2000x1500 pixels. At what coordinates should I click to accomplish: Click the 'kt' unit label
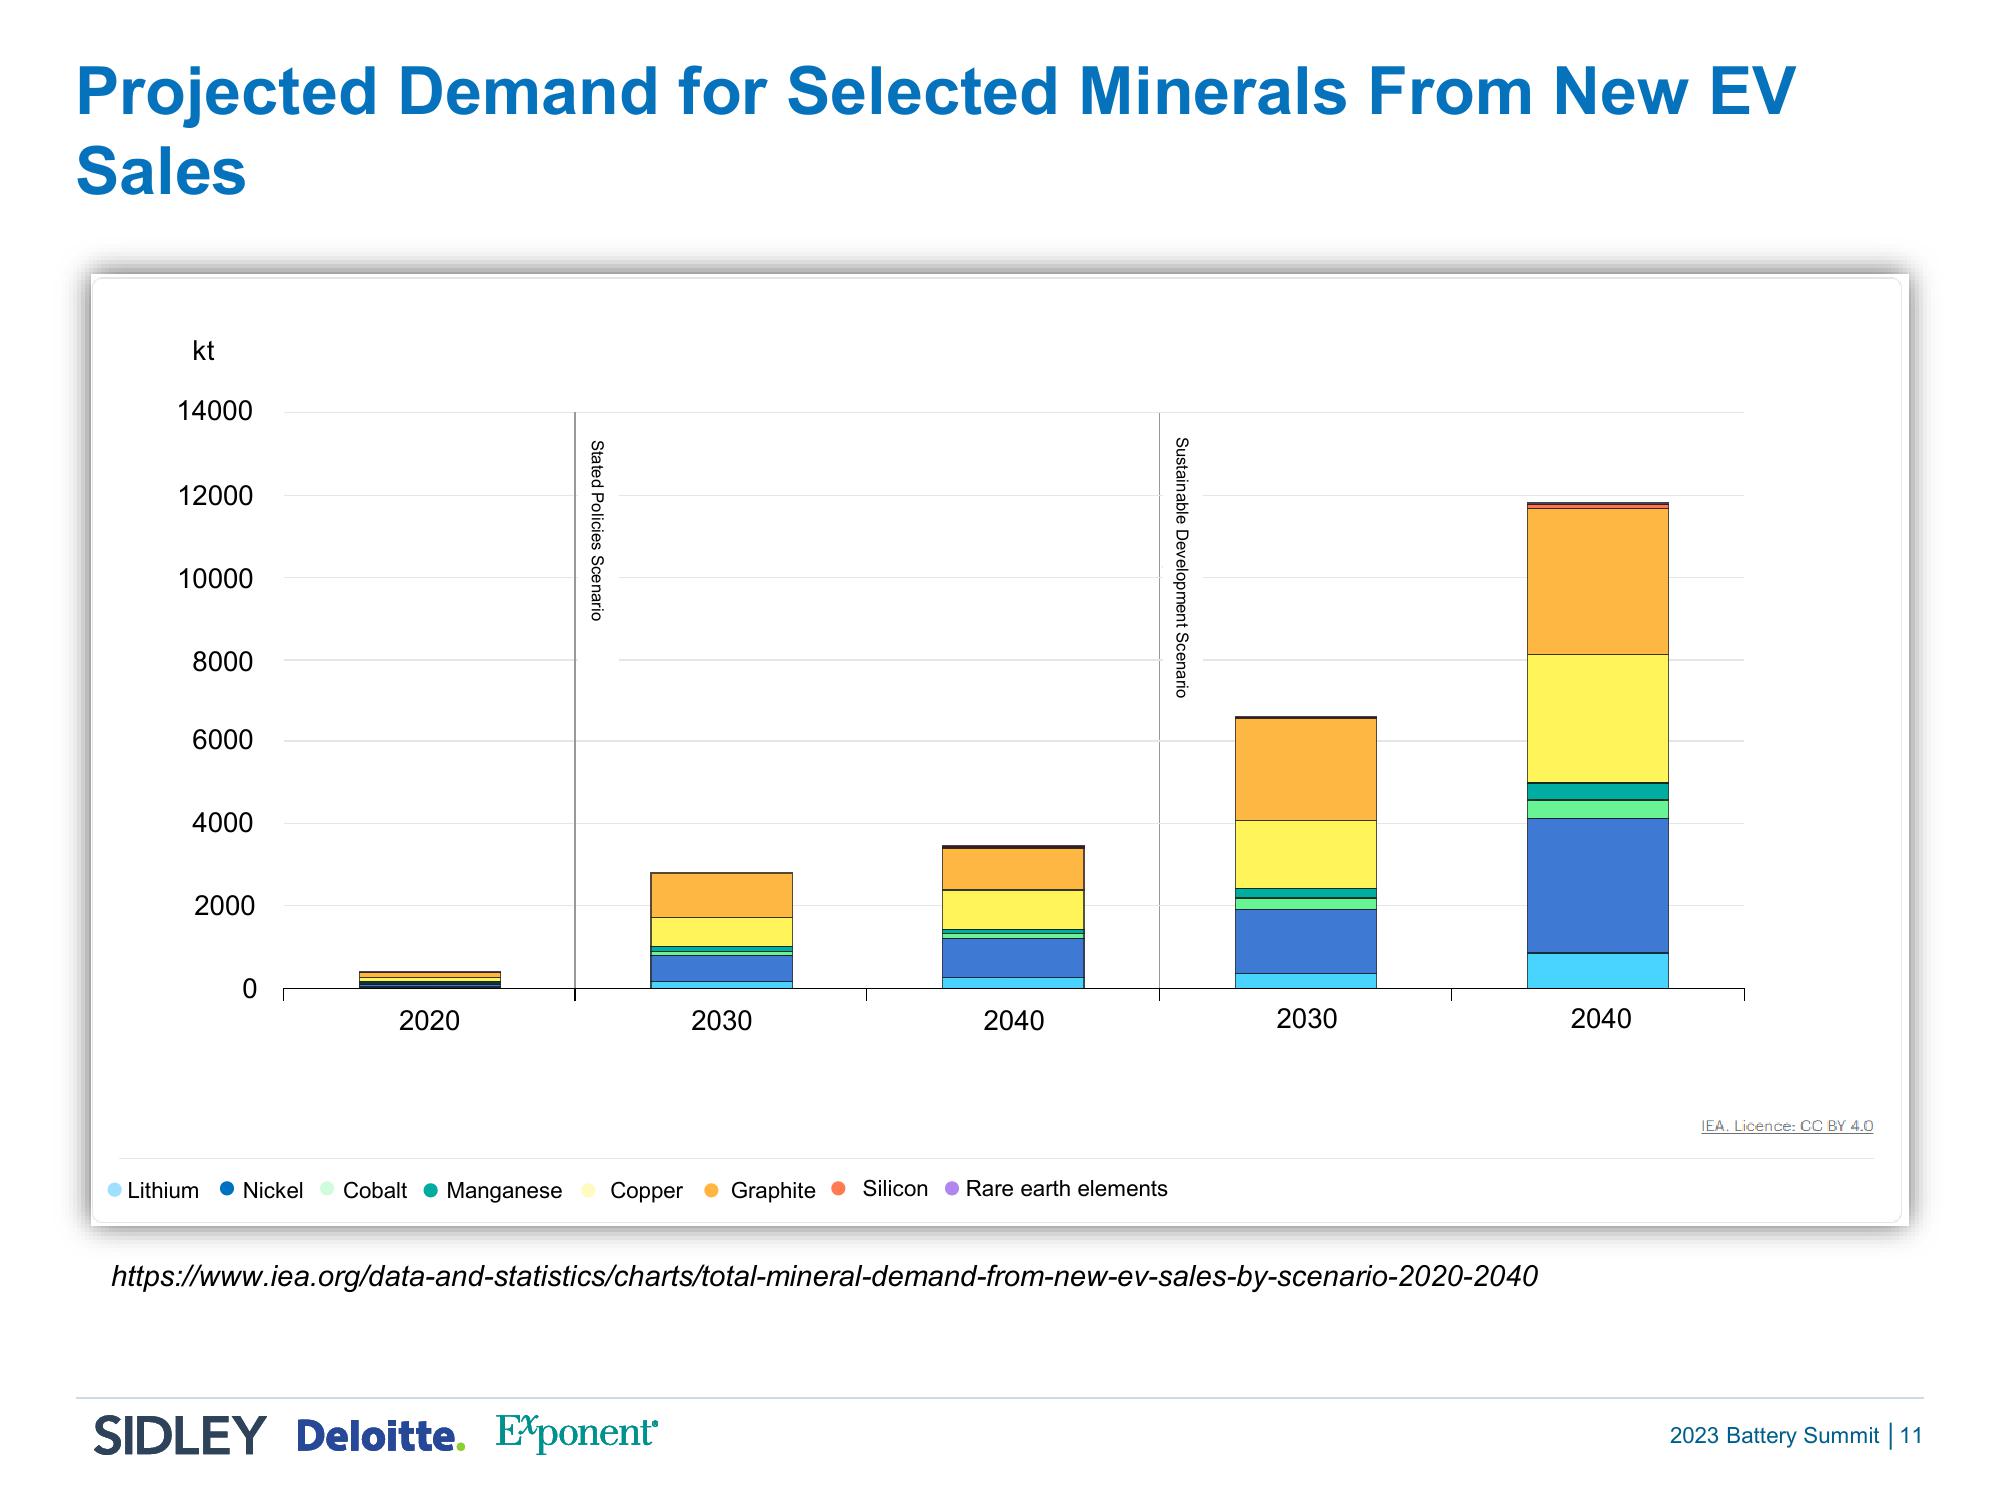click(x=203, y=351)
